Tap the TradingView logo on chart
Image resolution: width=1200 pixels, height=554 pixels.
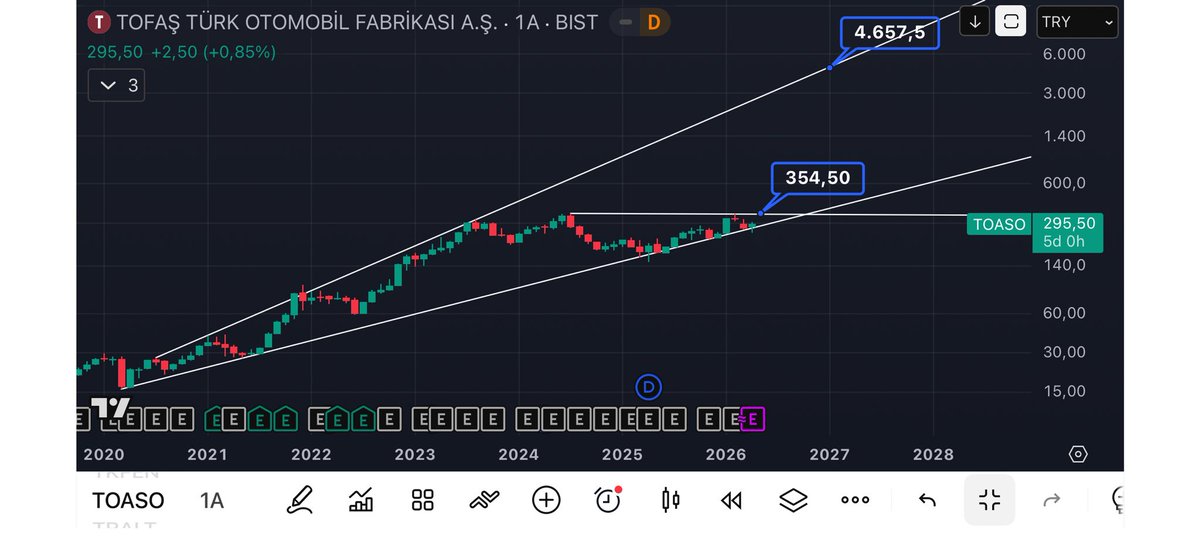coord(110,407)
